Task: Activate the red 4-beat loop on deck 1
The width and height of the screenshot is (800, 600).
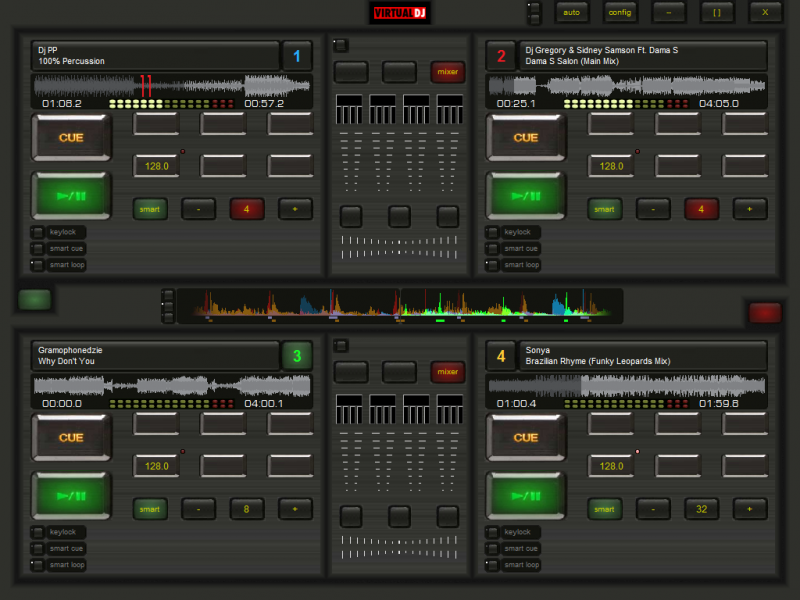Action: coord(247,209)
